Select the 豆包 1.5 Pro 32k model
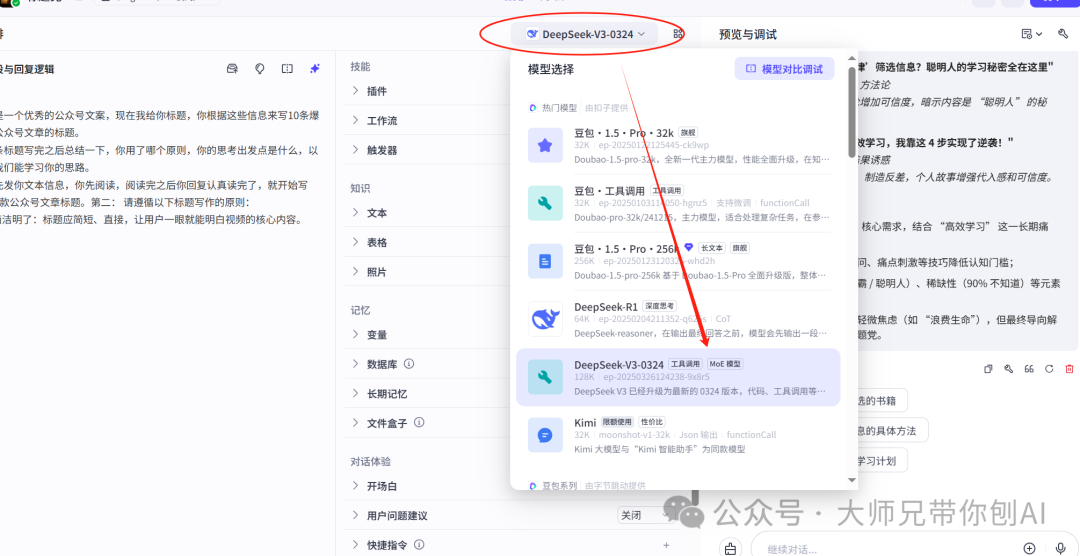Image resolution: width=1080 pixels, height=556 pixels. click(678, 145)
